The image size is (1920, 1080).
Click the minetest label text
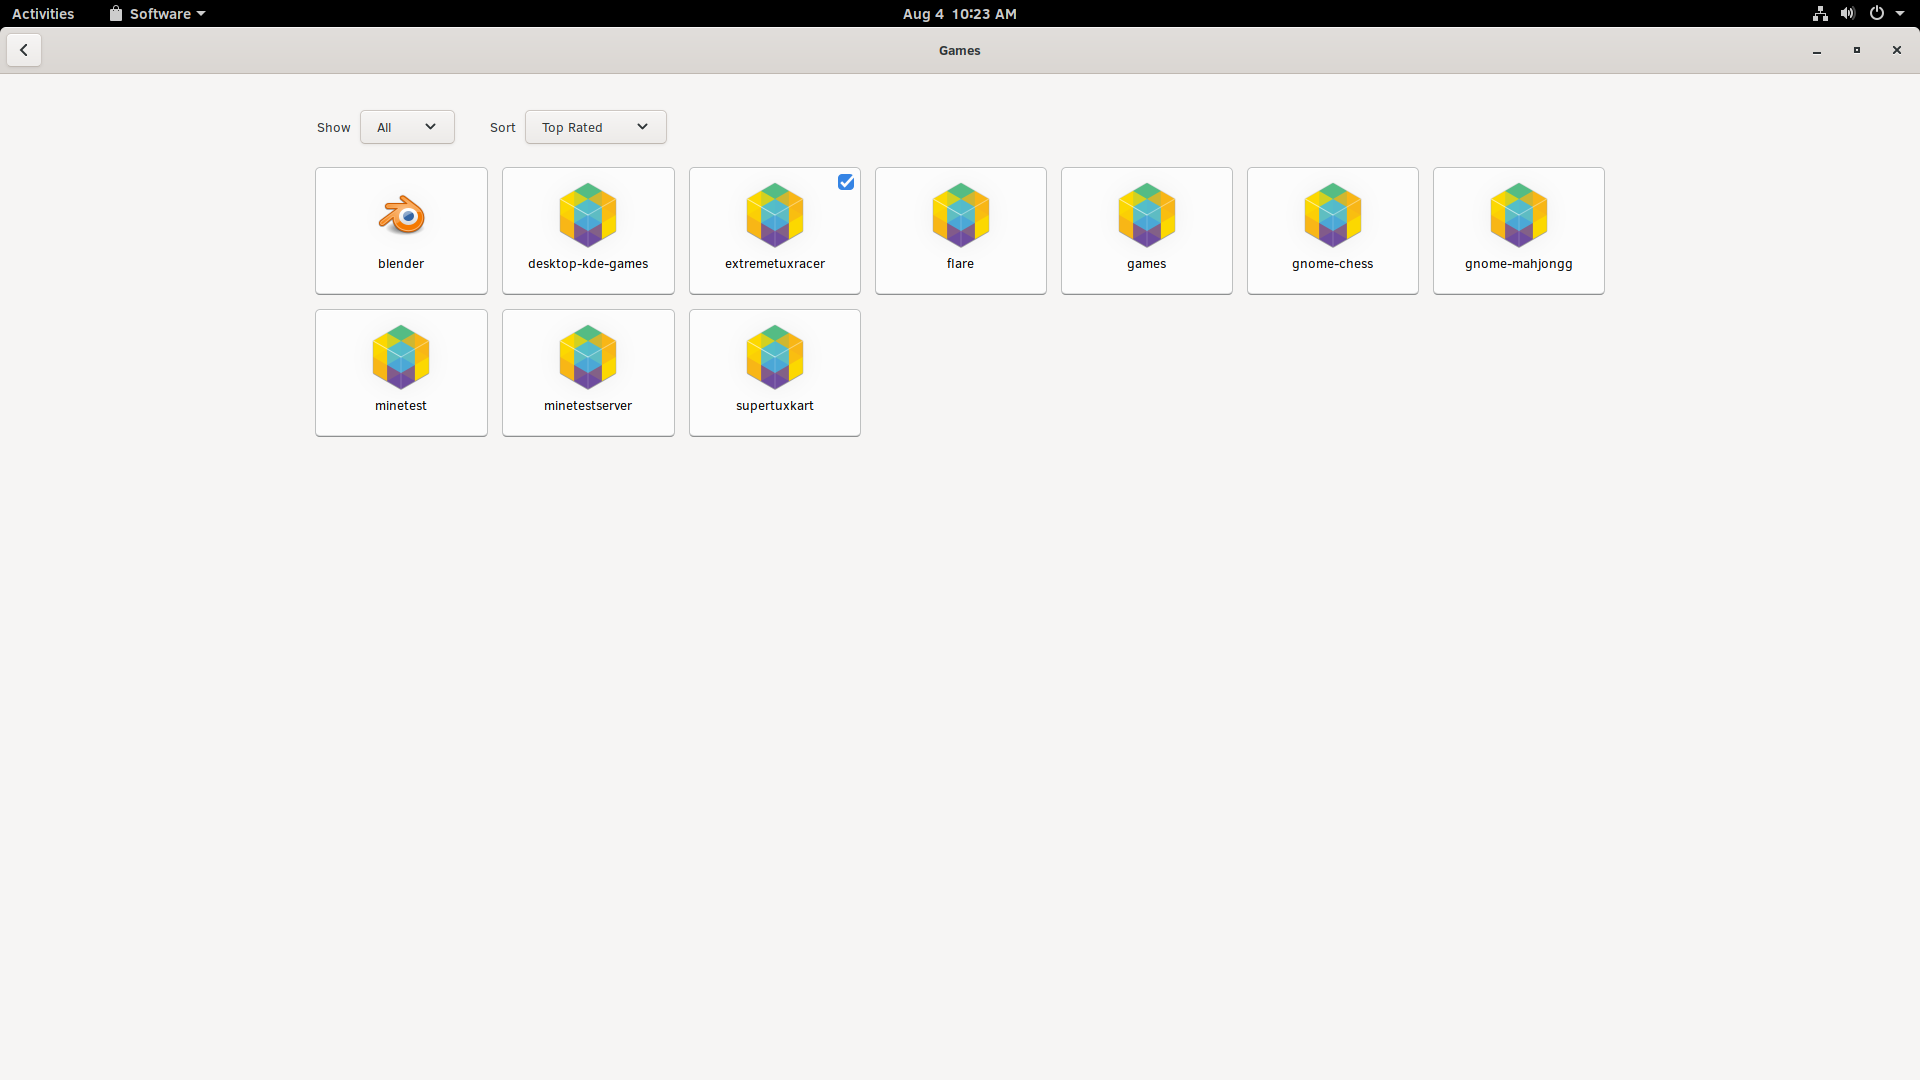(x=401, y=406)
